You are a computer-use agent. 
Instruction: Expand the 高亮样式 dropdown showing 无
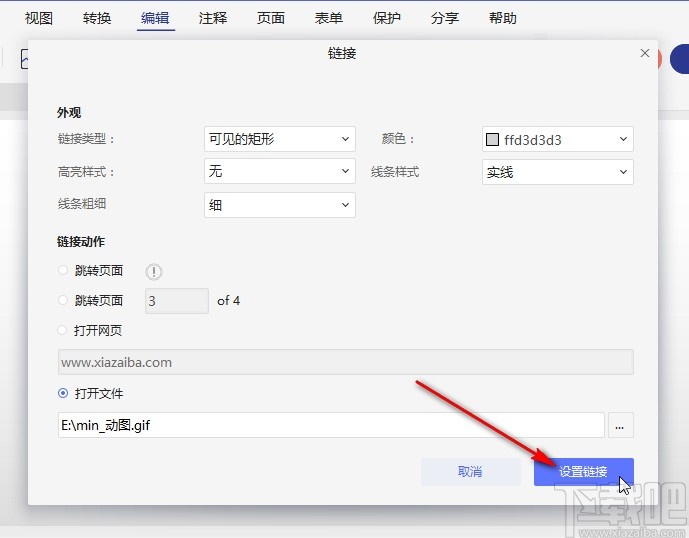pyautogui.click(x=279, y=171)
